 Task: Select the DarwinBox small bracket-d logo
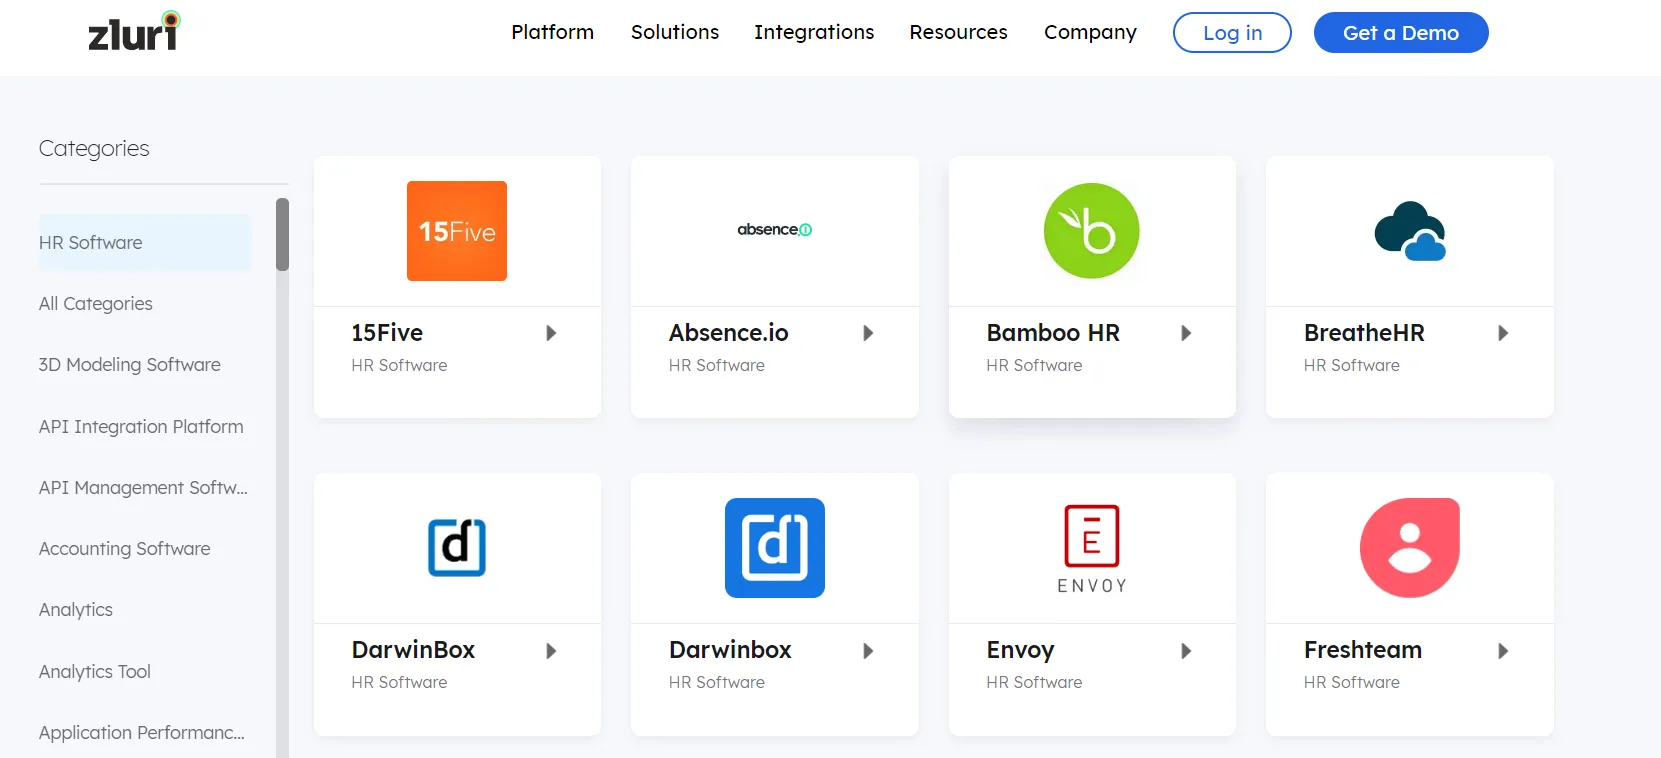pos(457,548)
